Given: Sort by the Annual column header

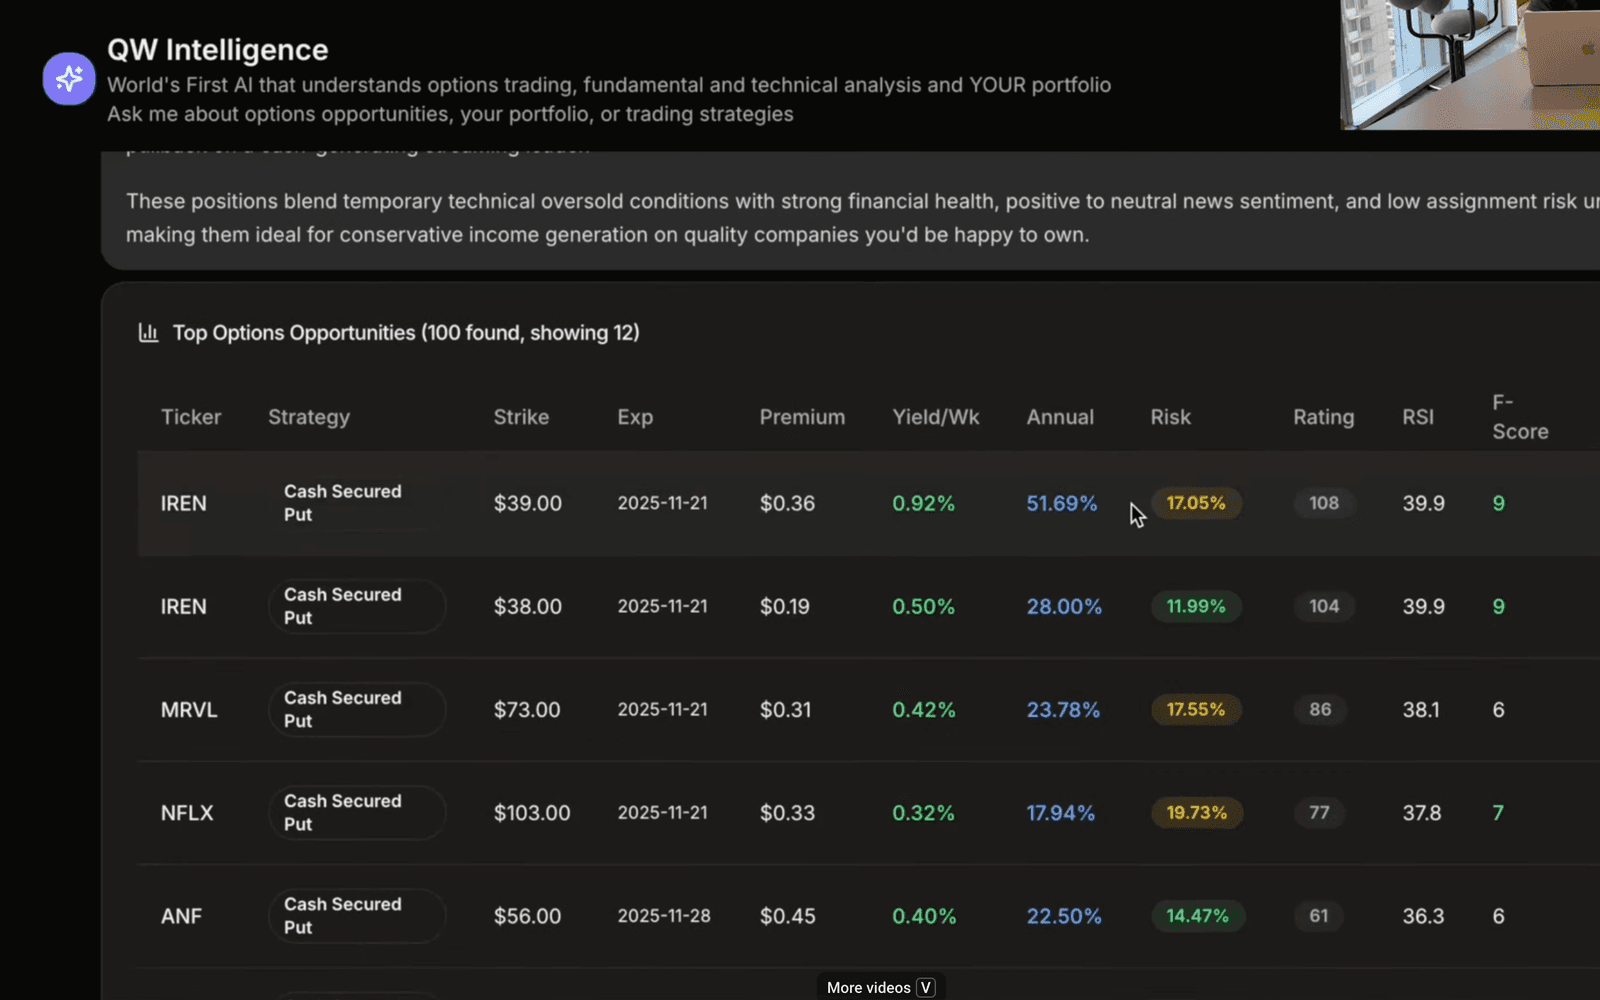Looking at the screenshot, I should click(x=1060, y=417).
